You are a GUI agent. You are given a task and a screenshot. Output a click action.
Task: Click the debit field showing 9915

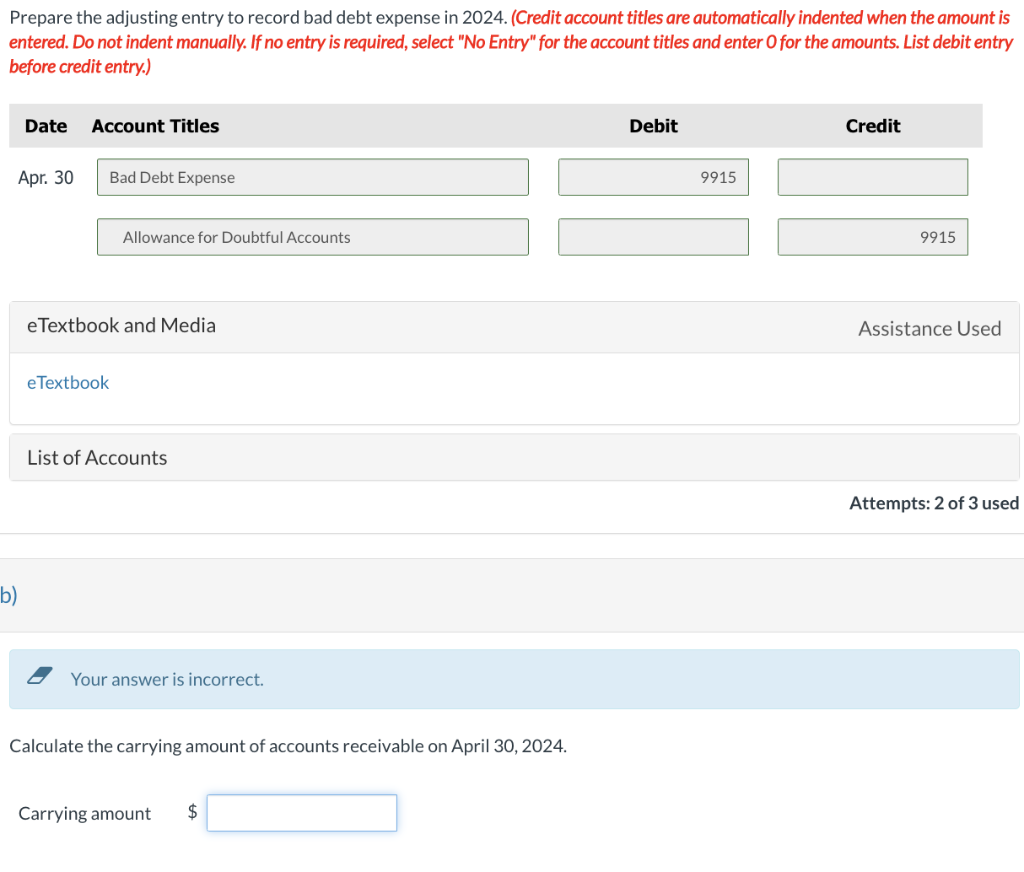[x=653, y=177]
